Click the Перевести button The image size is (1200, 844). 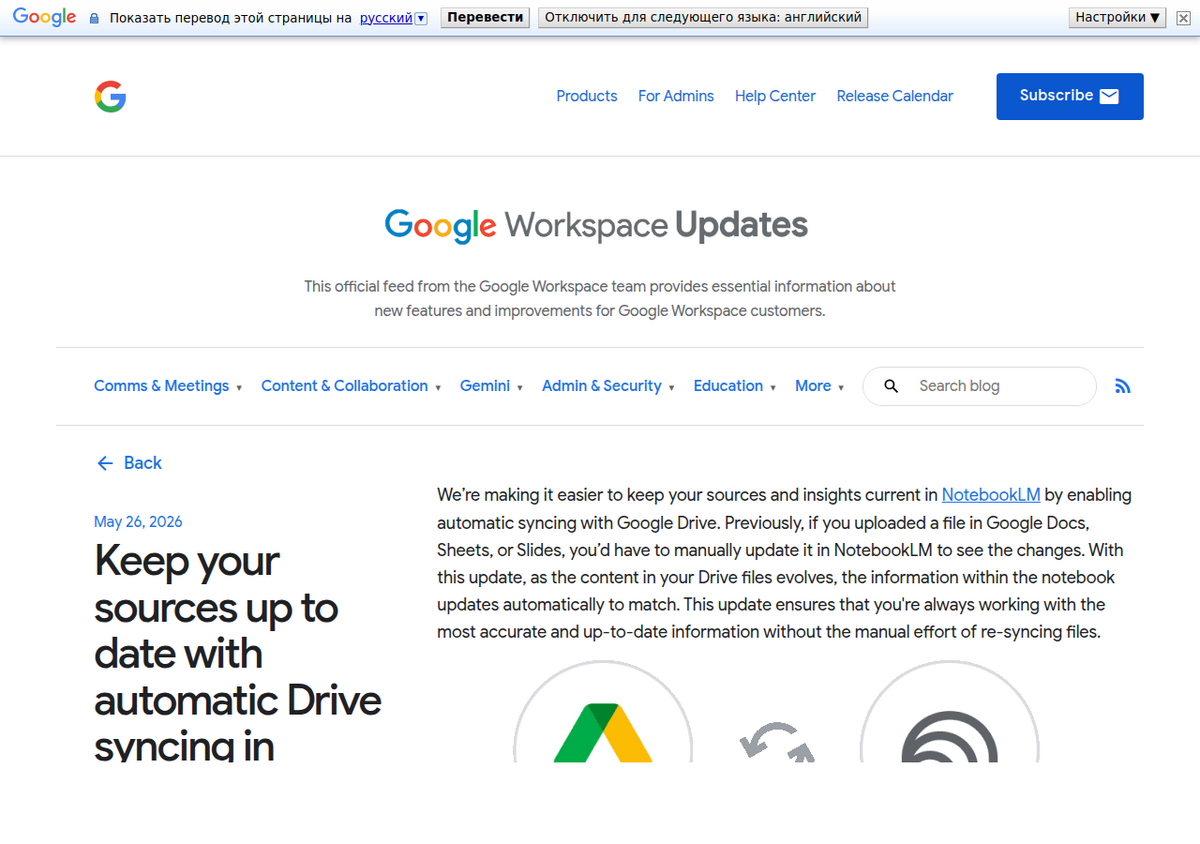point(485,18)
